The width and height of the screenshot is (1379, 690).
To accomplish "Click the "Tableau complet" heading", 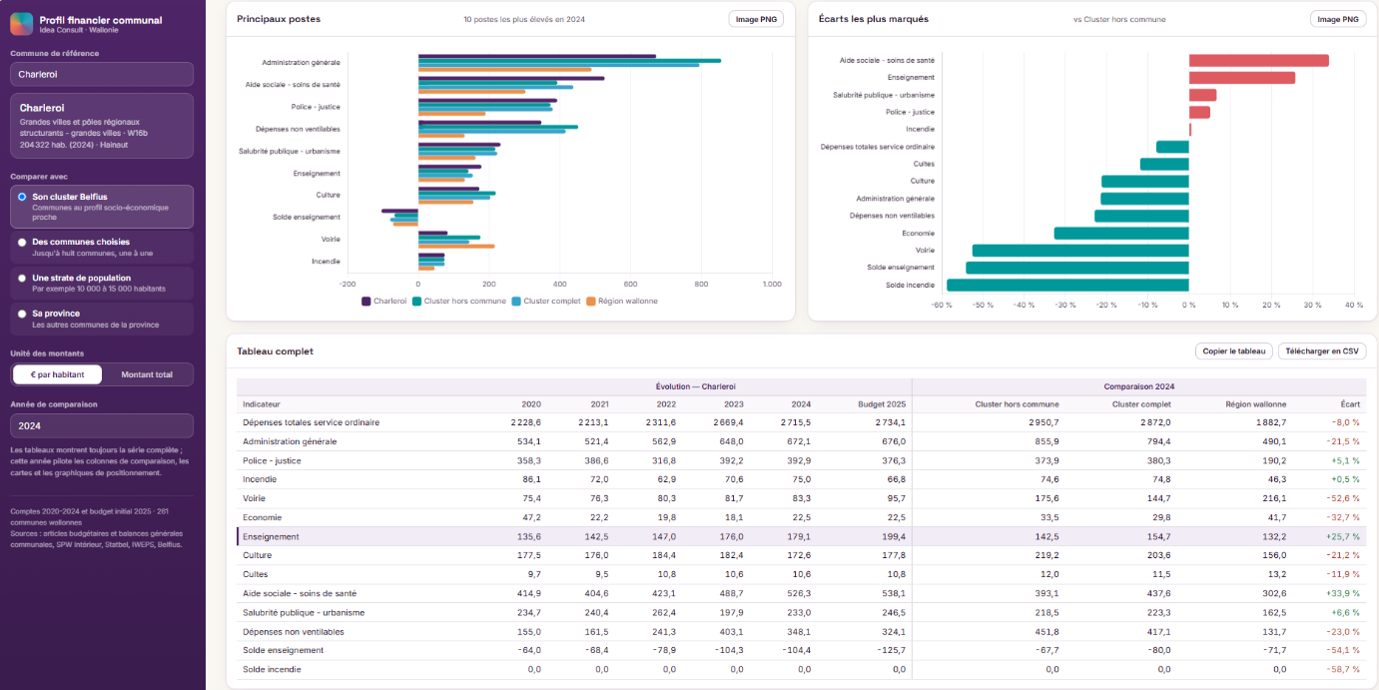I will 275,351.
